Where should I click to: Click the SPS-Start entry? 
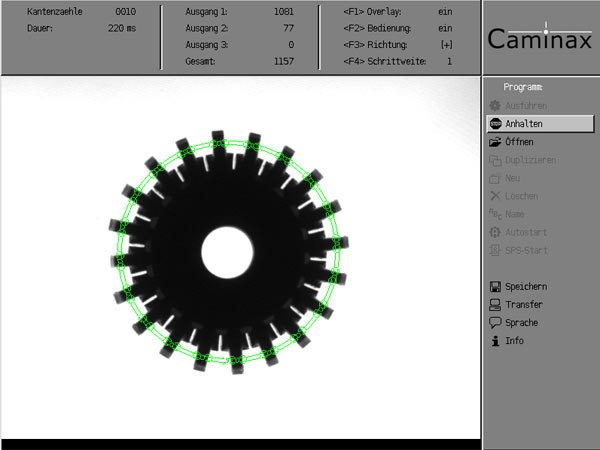[526, 250]
